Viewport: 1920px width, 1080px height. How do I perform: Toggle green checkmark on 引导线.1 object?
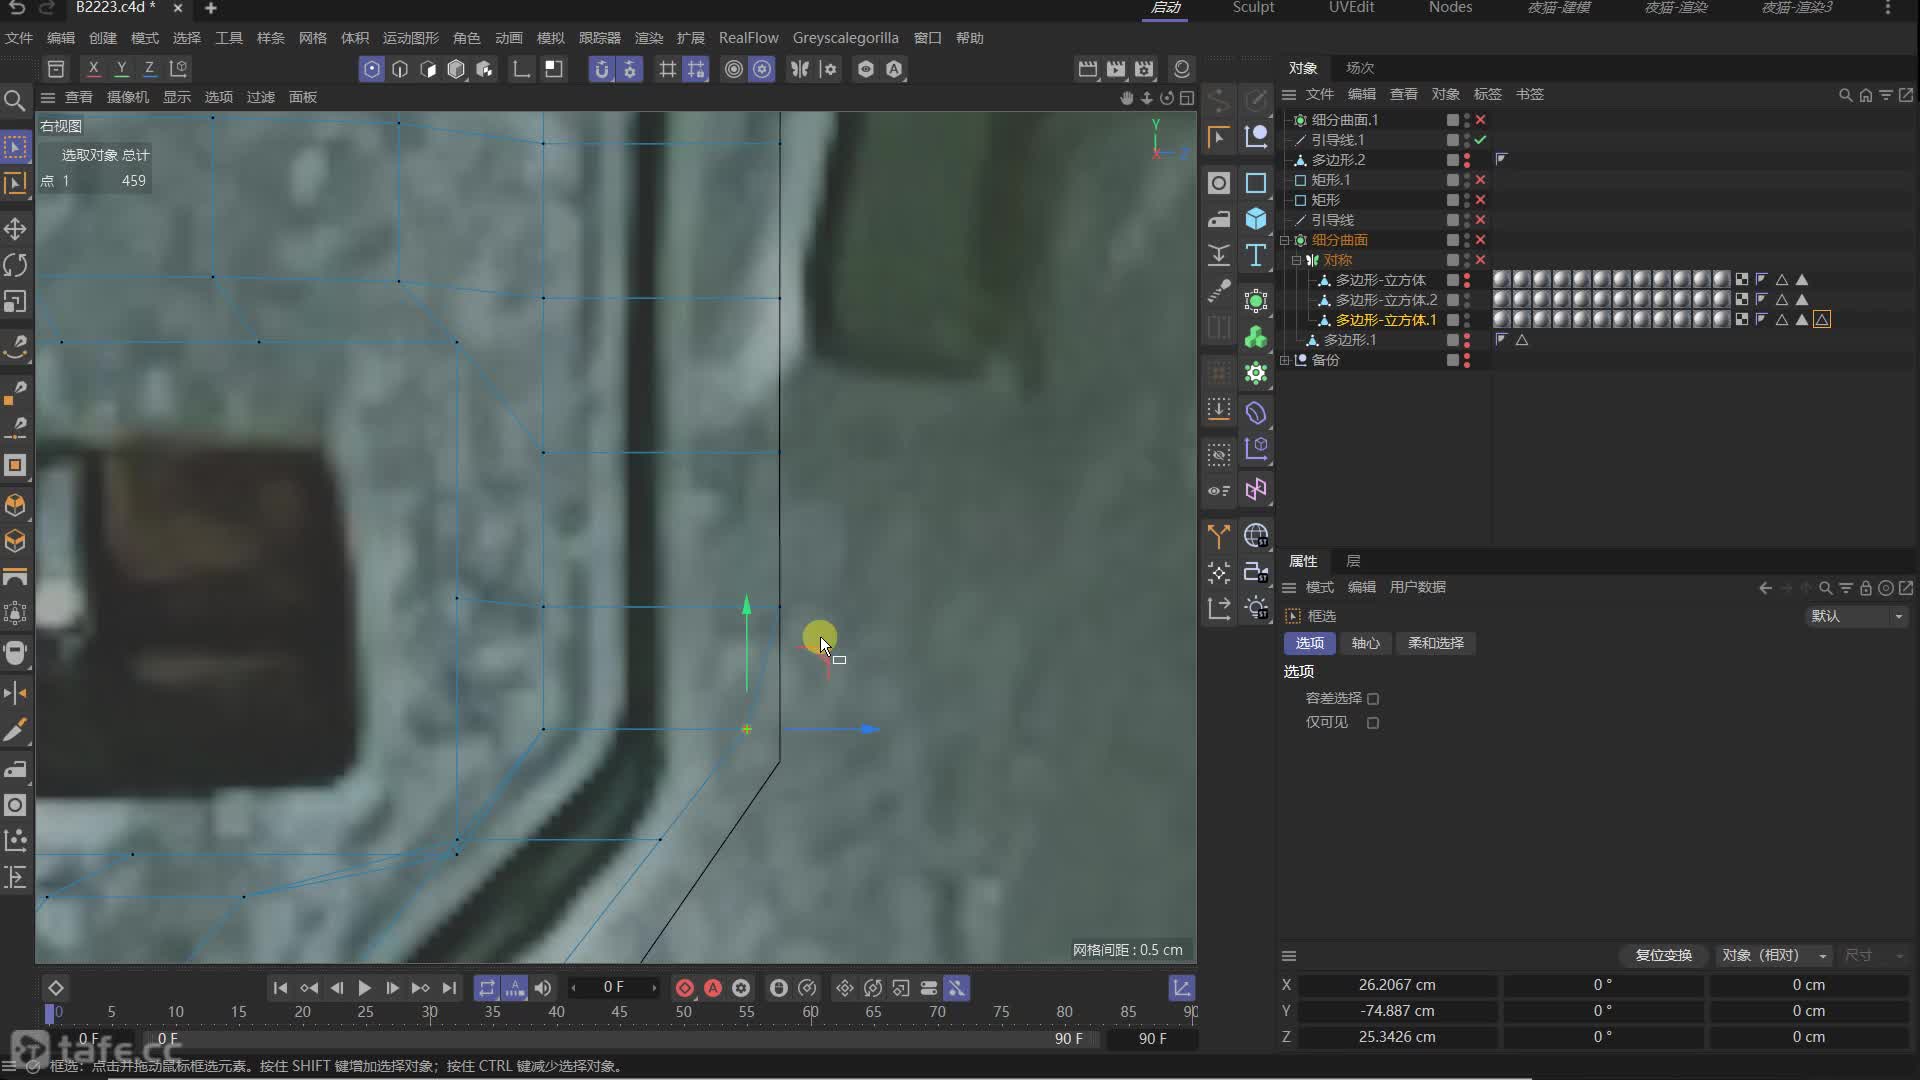pyautogui.click(x=1480, y=140)
